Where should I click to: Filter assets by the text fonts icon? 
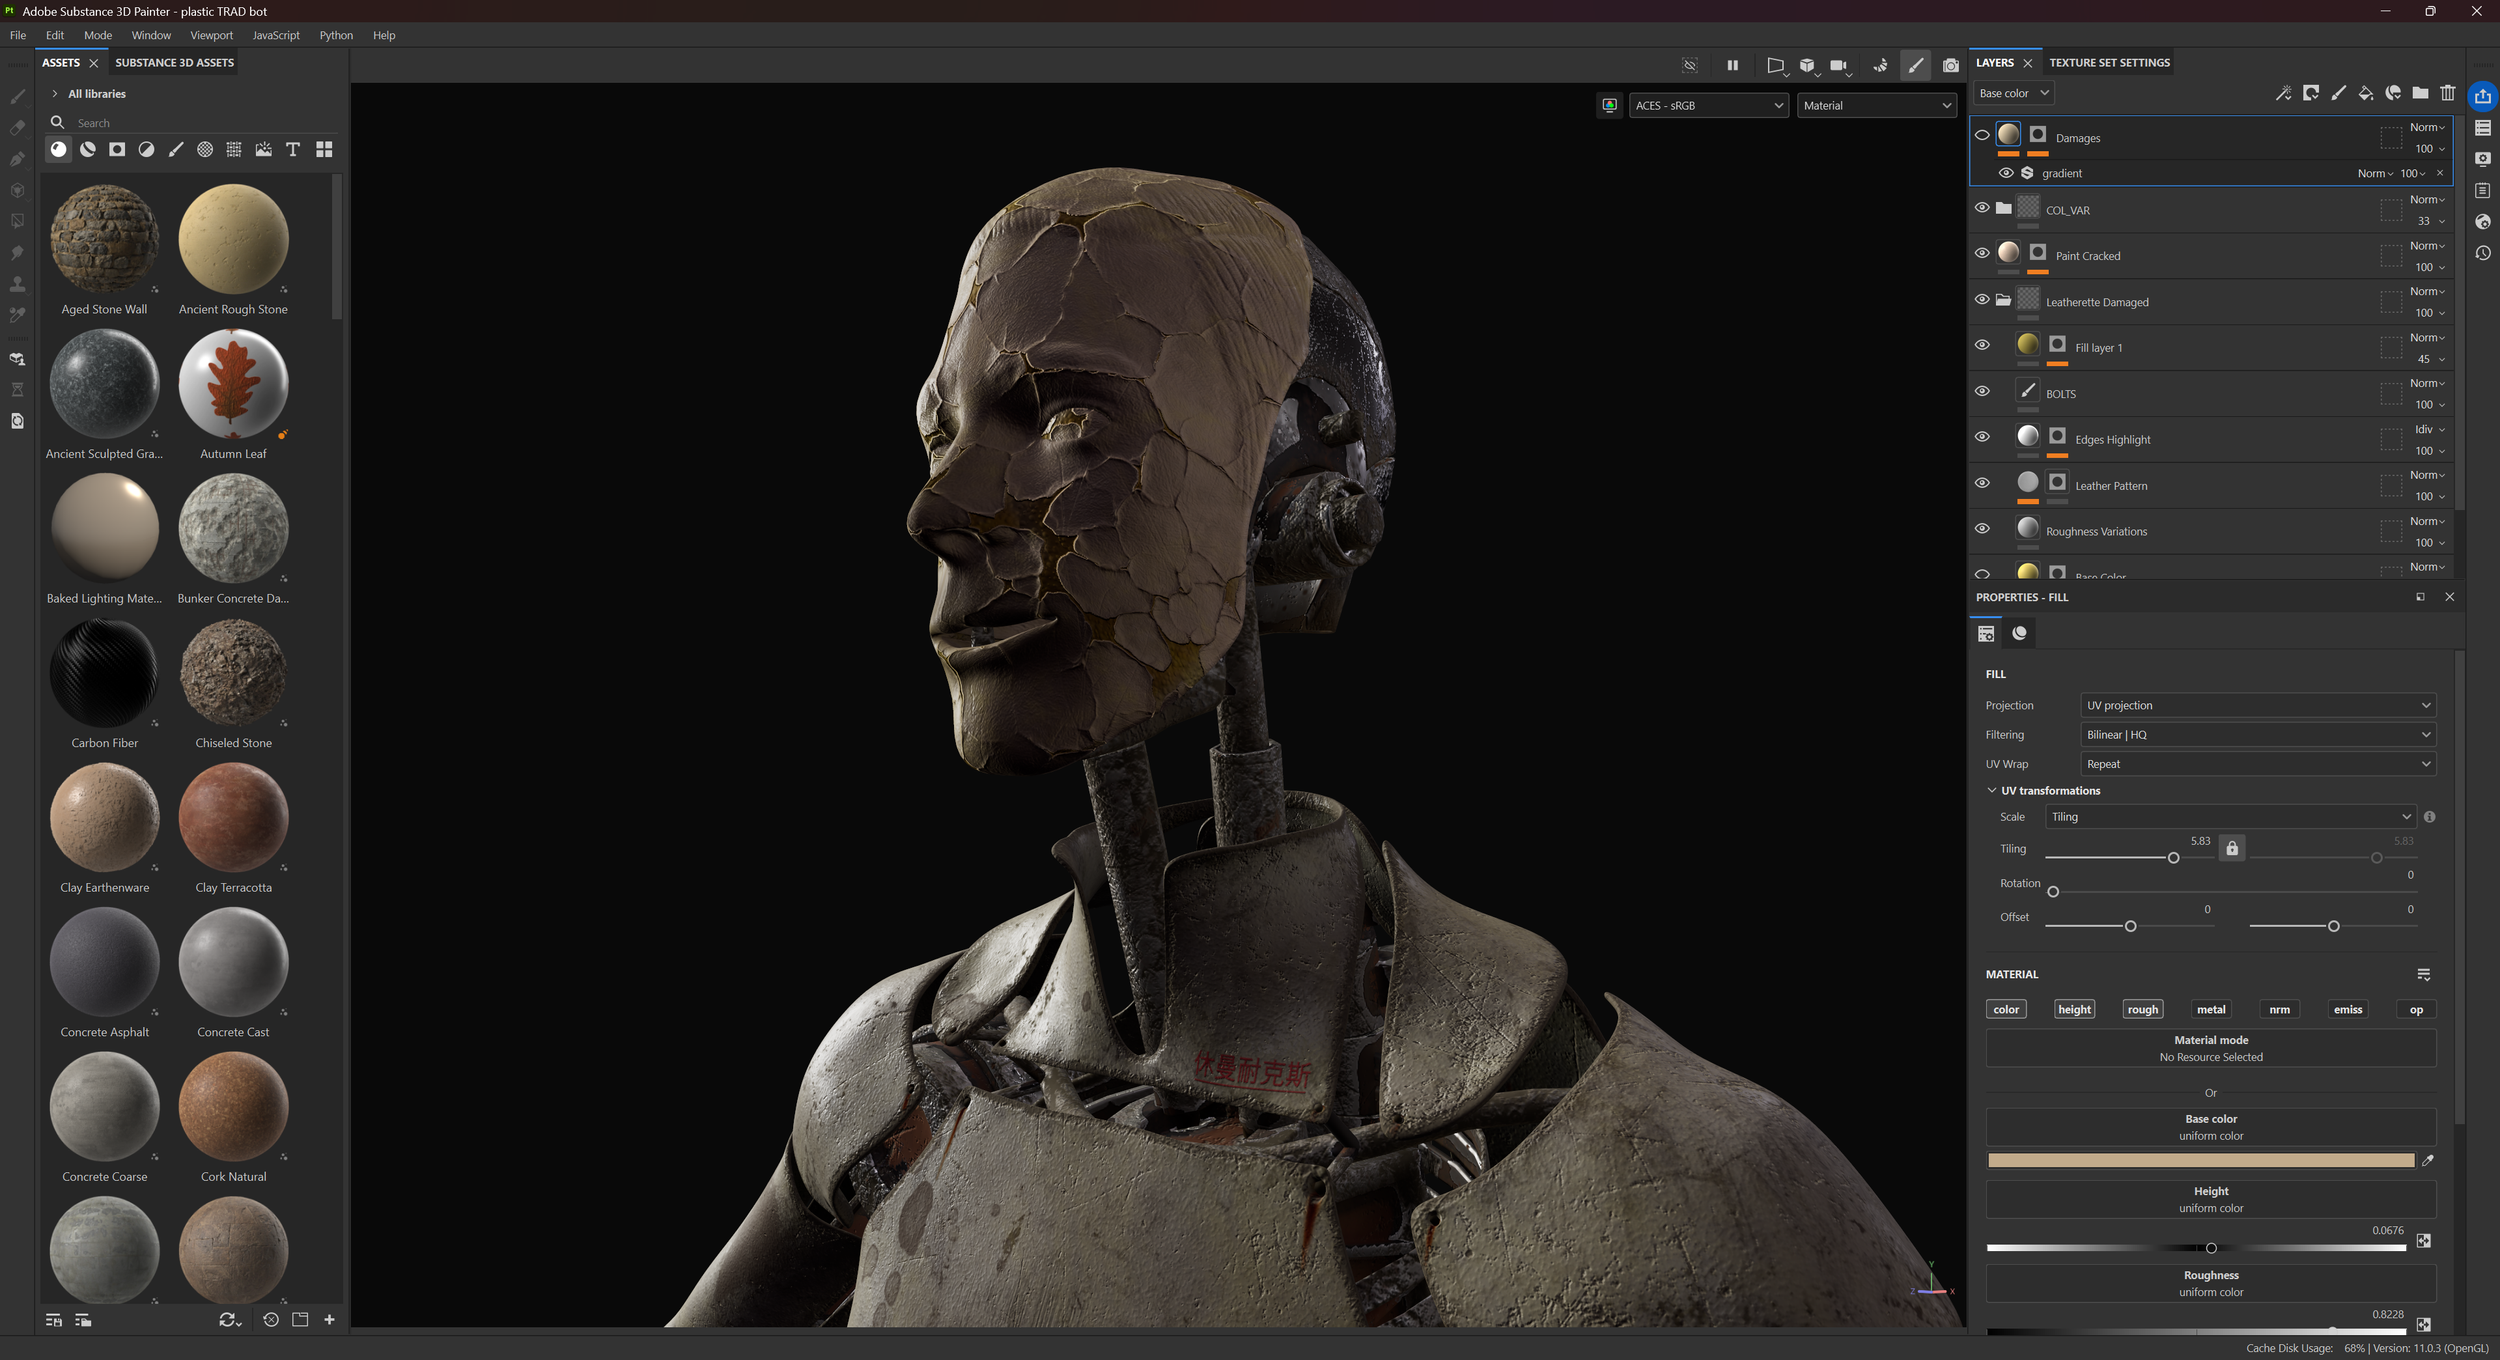[293, 150]
